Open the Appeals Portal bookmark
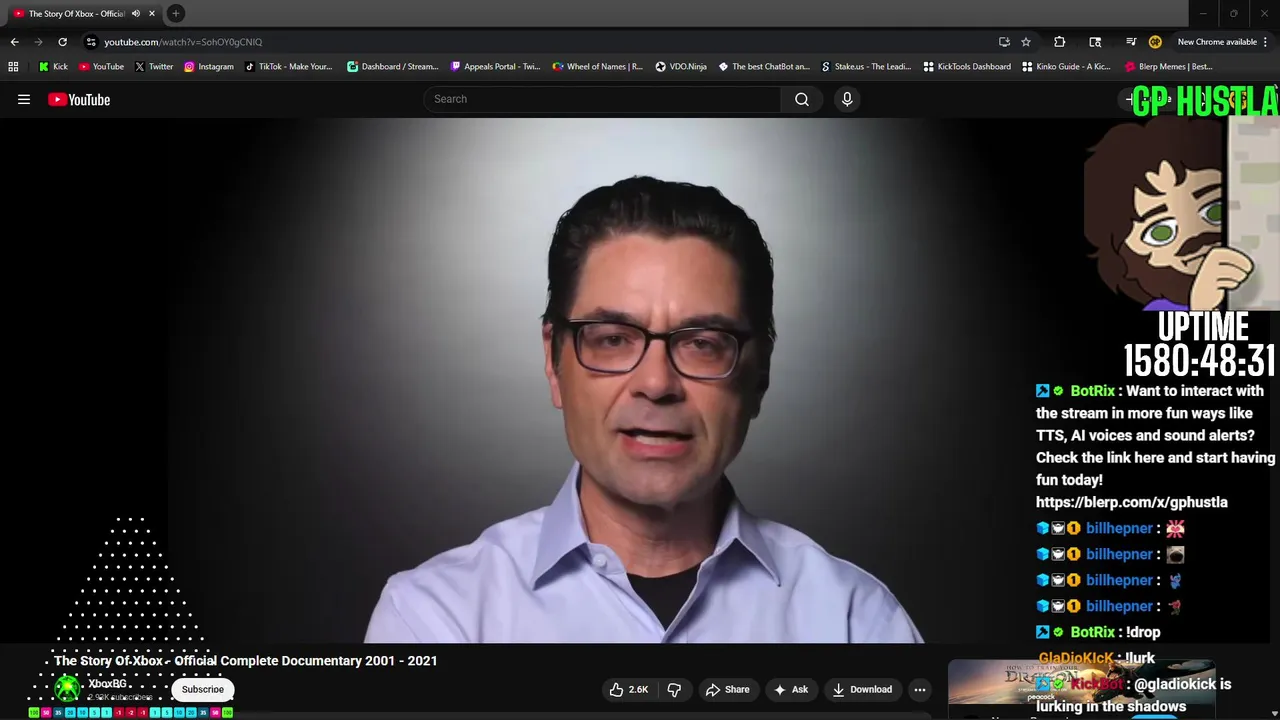The height and width of the screenshot is (720, 1280). [495, 67]
